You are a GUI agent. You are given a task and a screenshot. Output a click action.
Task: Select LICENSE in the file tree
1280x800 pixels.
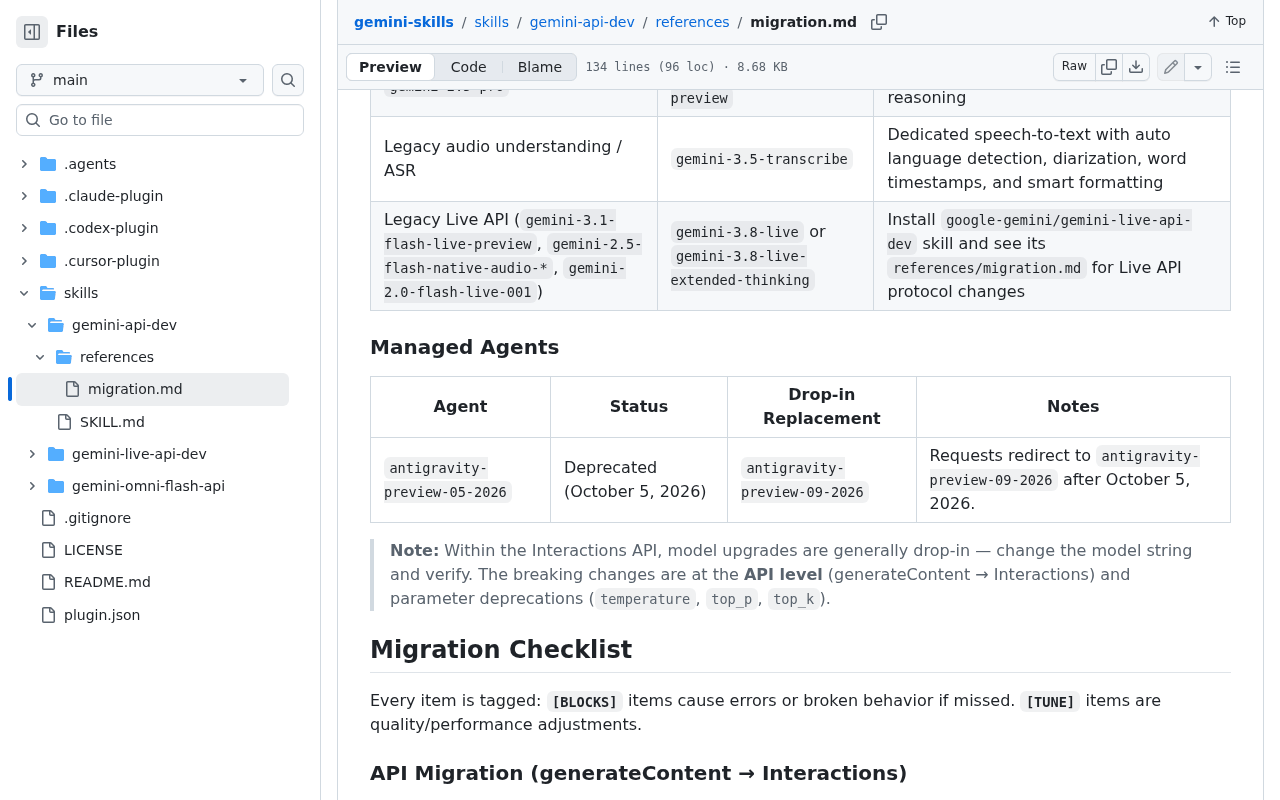click(93, 550)
